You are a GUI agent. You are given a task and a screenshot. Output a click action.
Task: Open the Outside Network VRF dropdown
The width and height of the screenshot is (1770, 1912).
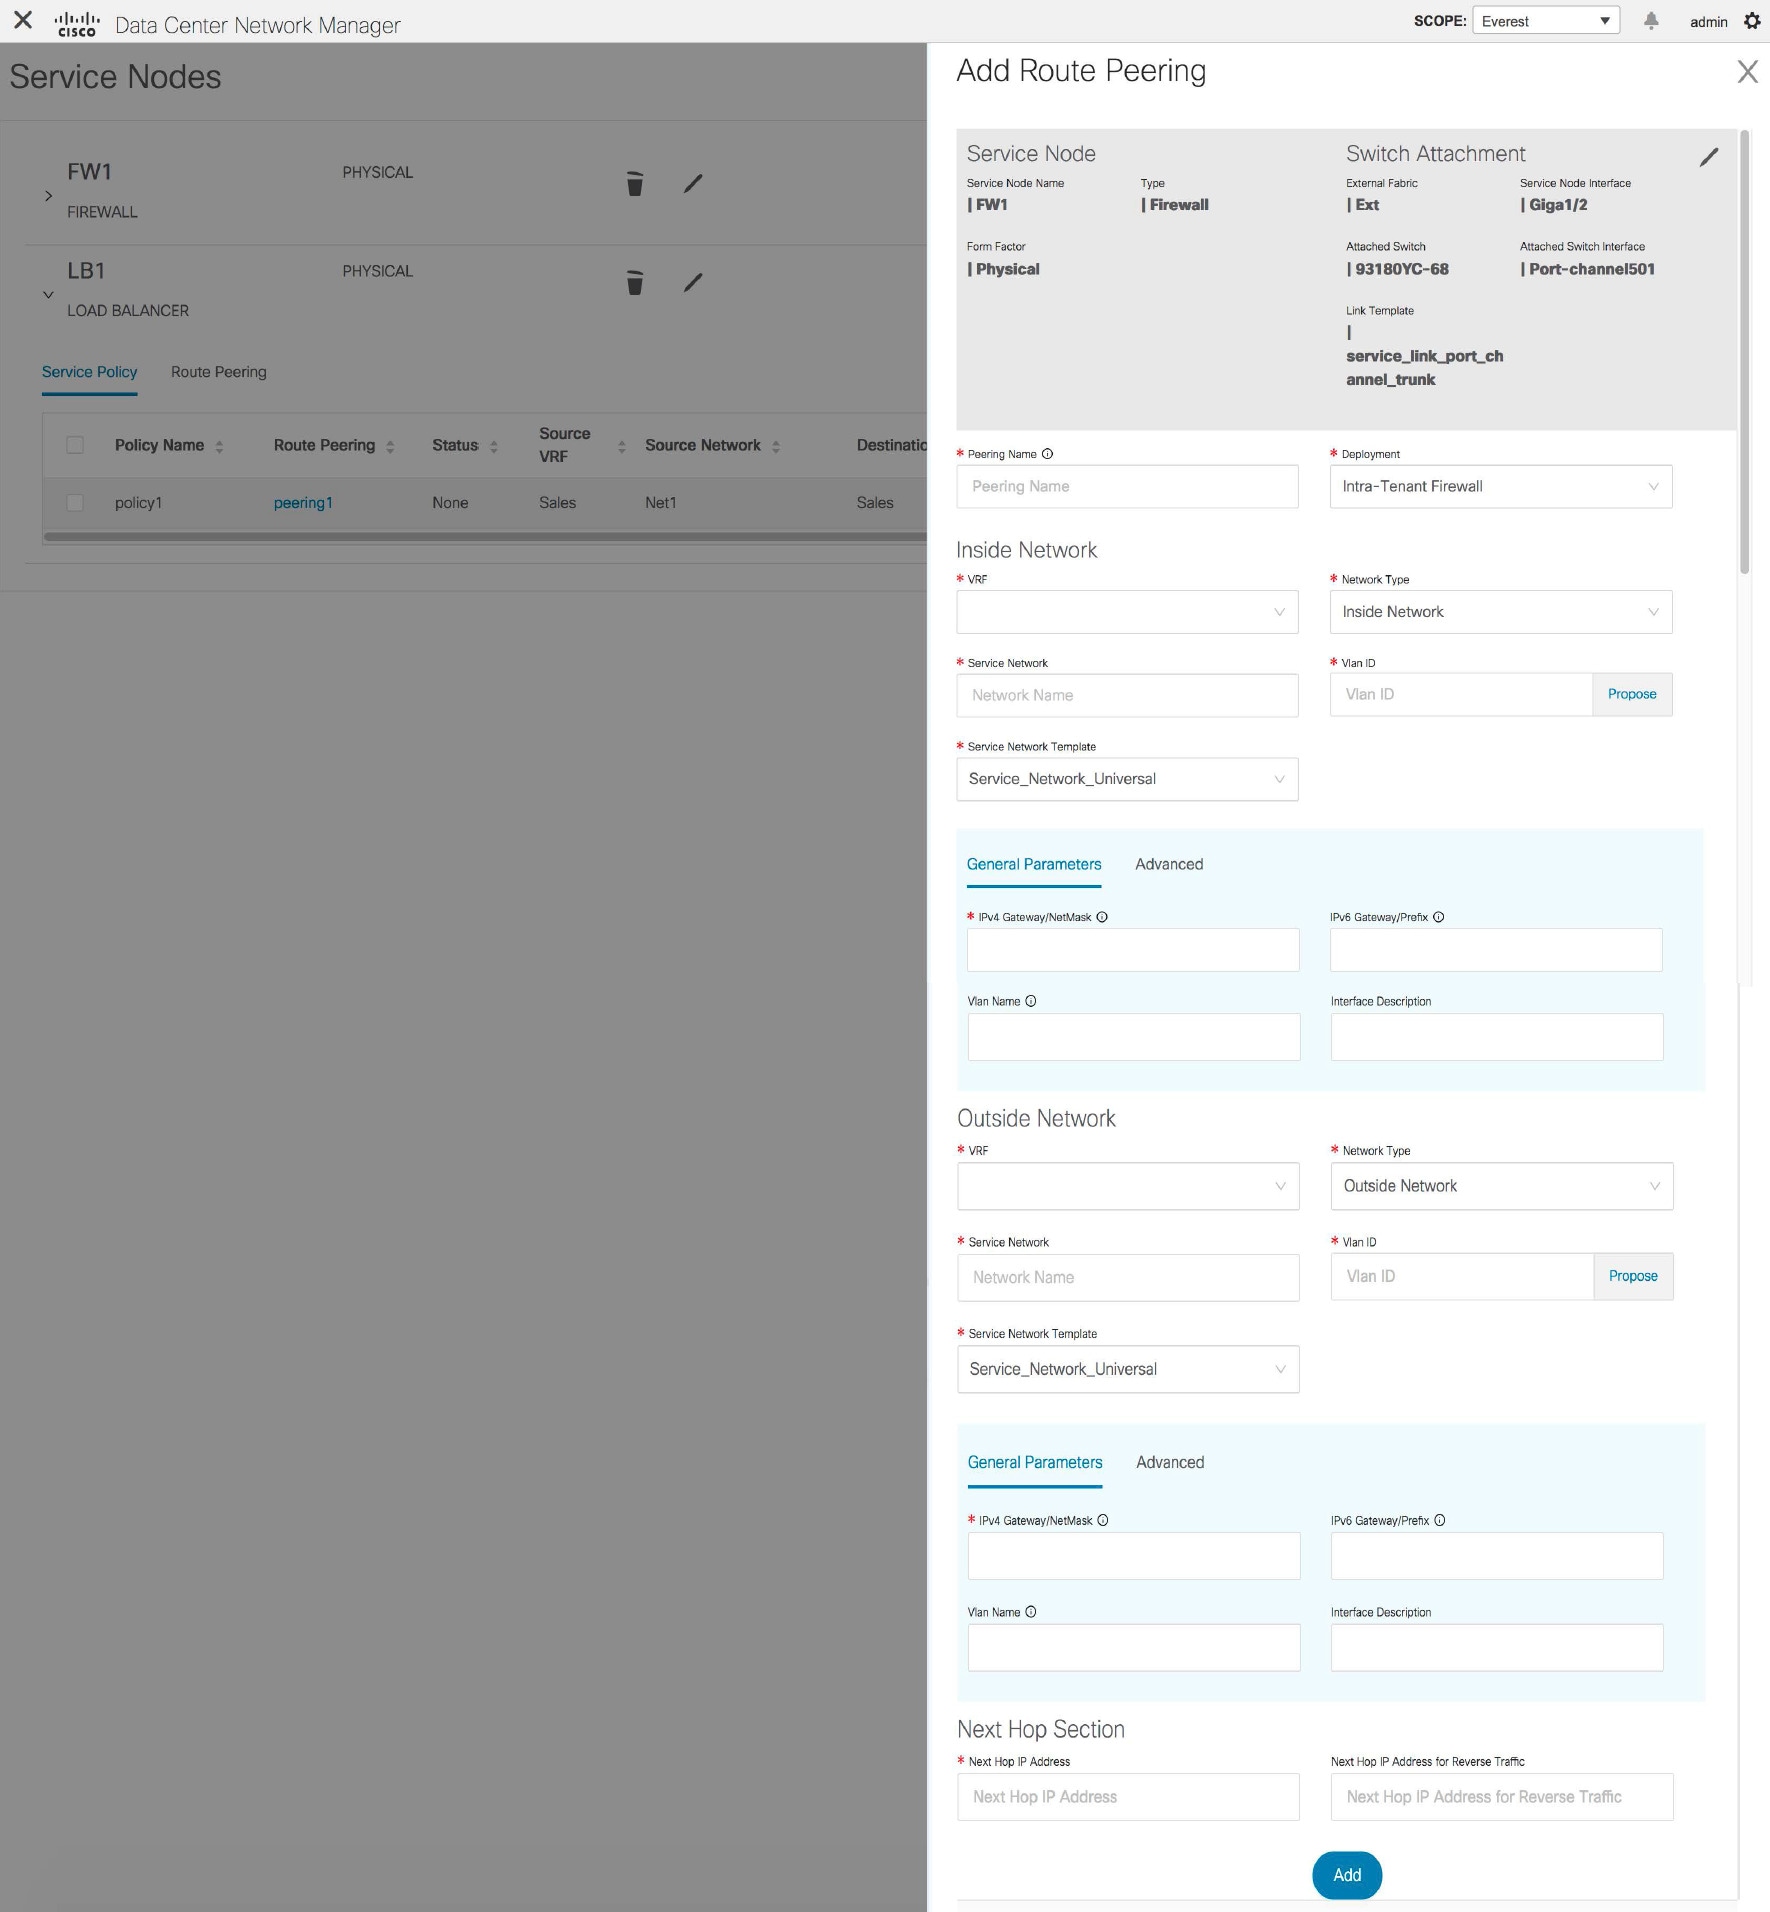pos(1128,1186)
